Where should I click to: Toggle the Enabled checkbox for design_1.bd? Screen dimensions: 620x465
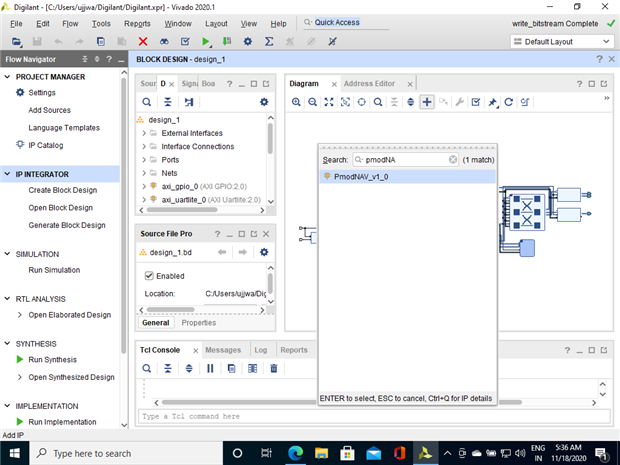tap(151, 276)
